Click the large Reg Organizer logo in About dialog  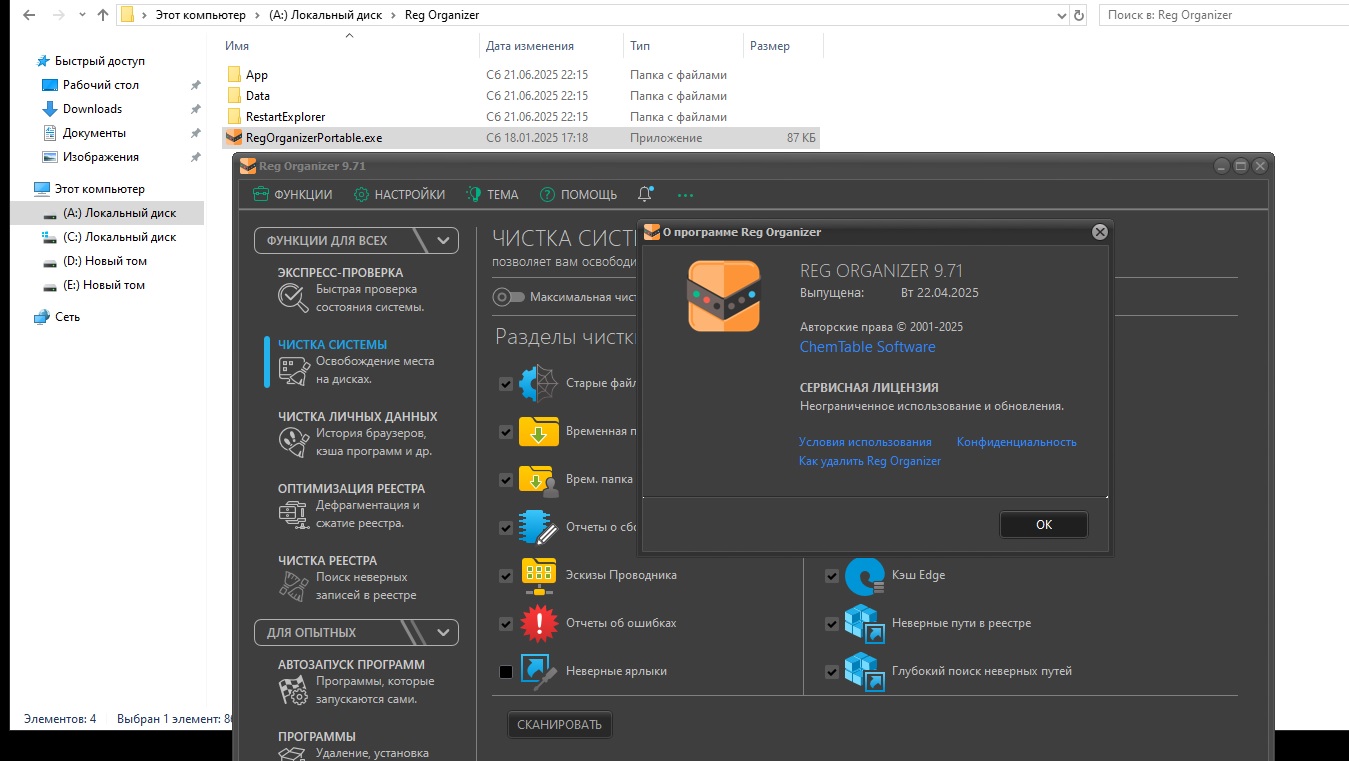click(x=724, y=296)
